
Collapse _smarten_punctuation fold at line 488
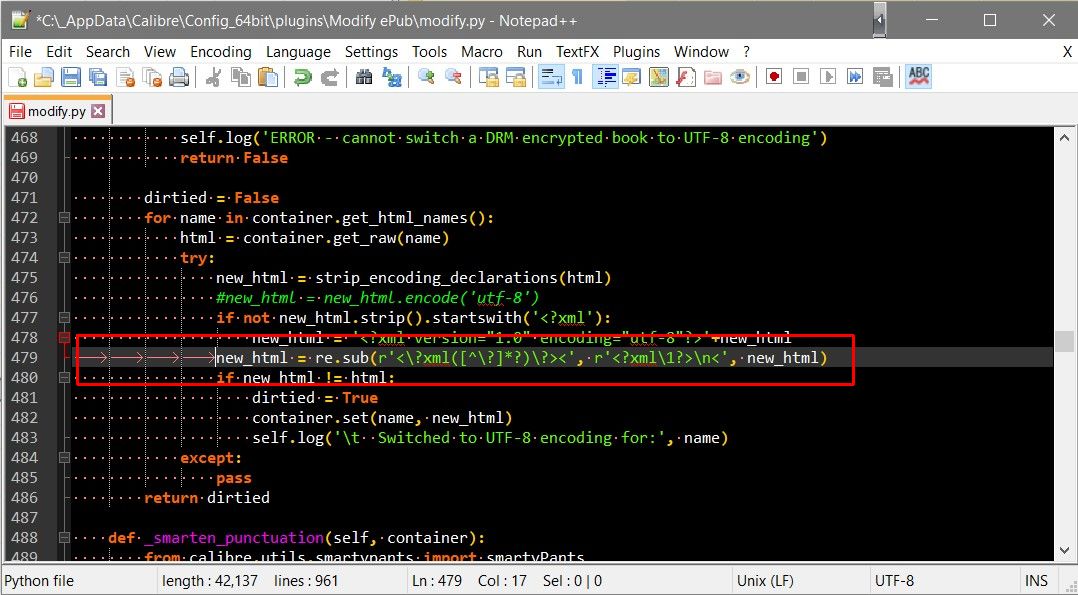[x=64, y=537]
